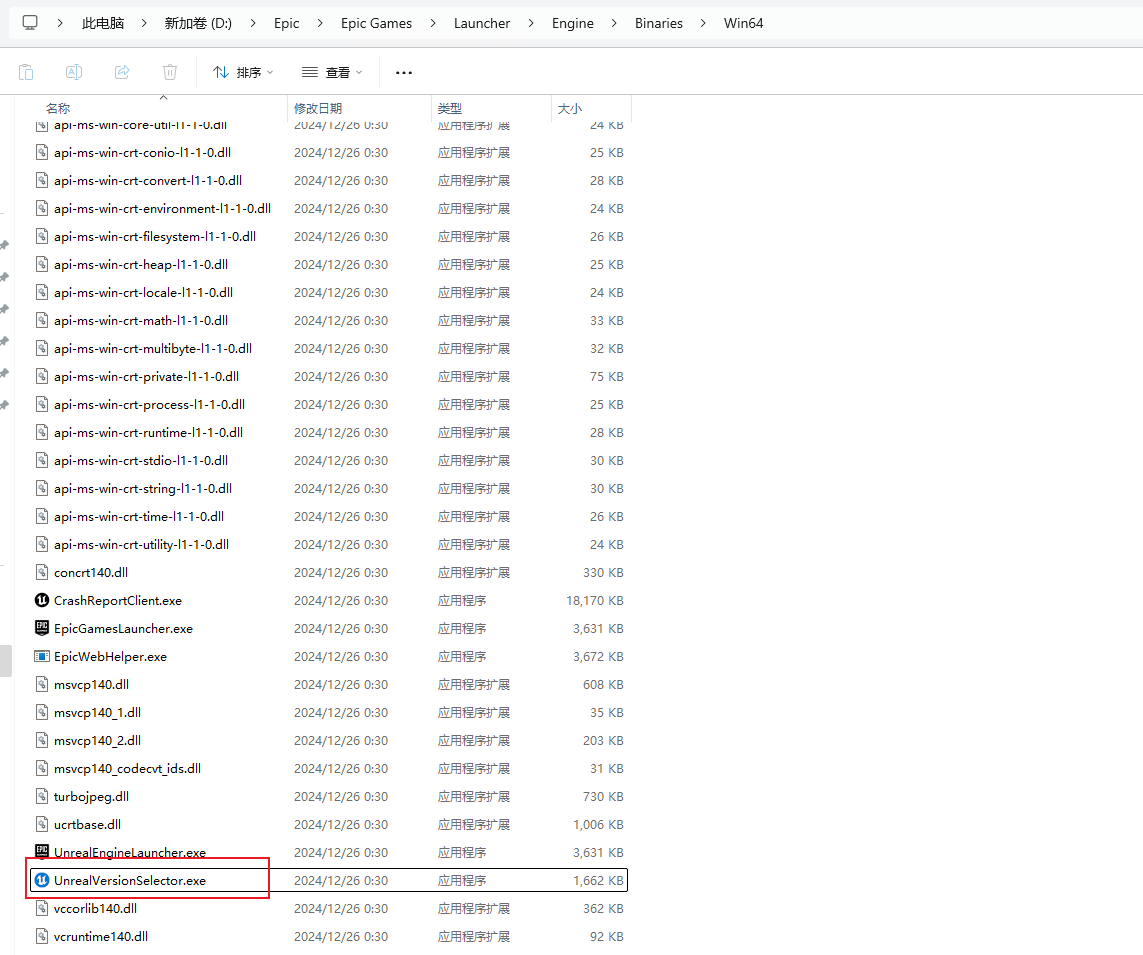Image resolution: width=1143 pixels, height=955 pixels.
Task: Go to Engine in breadcrumb
Action: (x=572, y=23)
